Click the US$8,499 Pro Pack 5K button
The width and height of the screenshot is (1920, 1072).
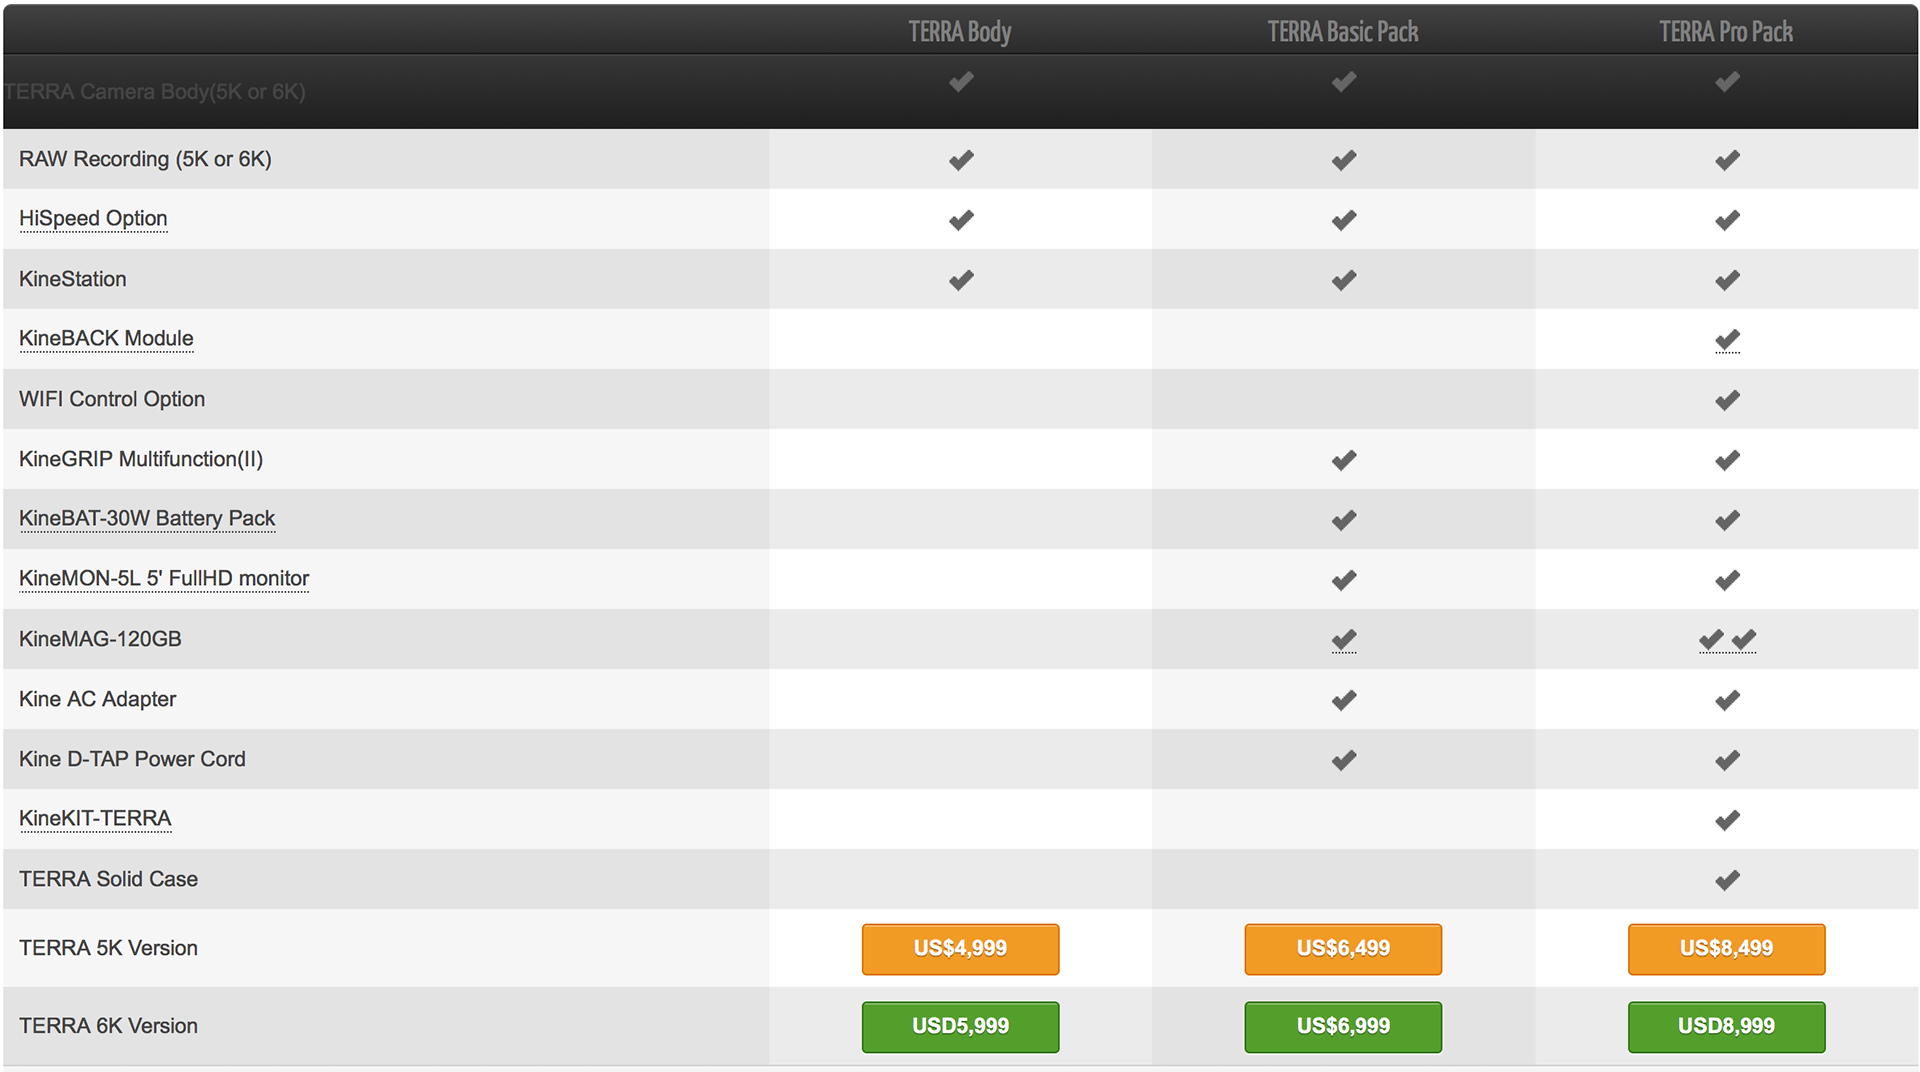(x=1726, y=948)
